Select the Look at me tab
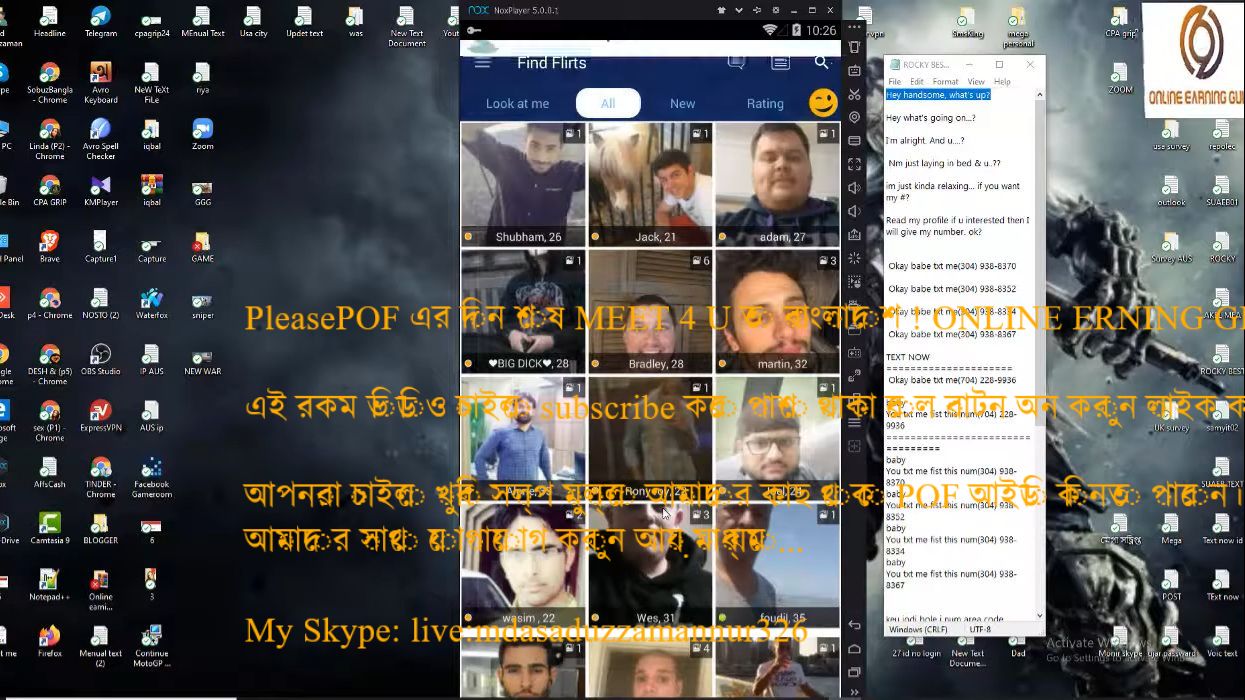The image size is (1245, 700). pyautogui.click(x=517, y=103)
